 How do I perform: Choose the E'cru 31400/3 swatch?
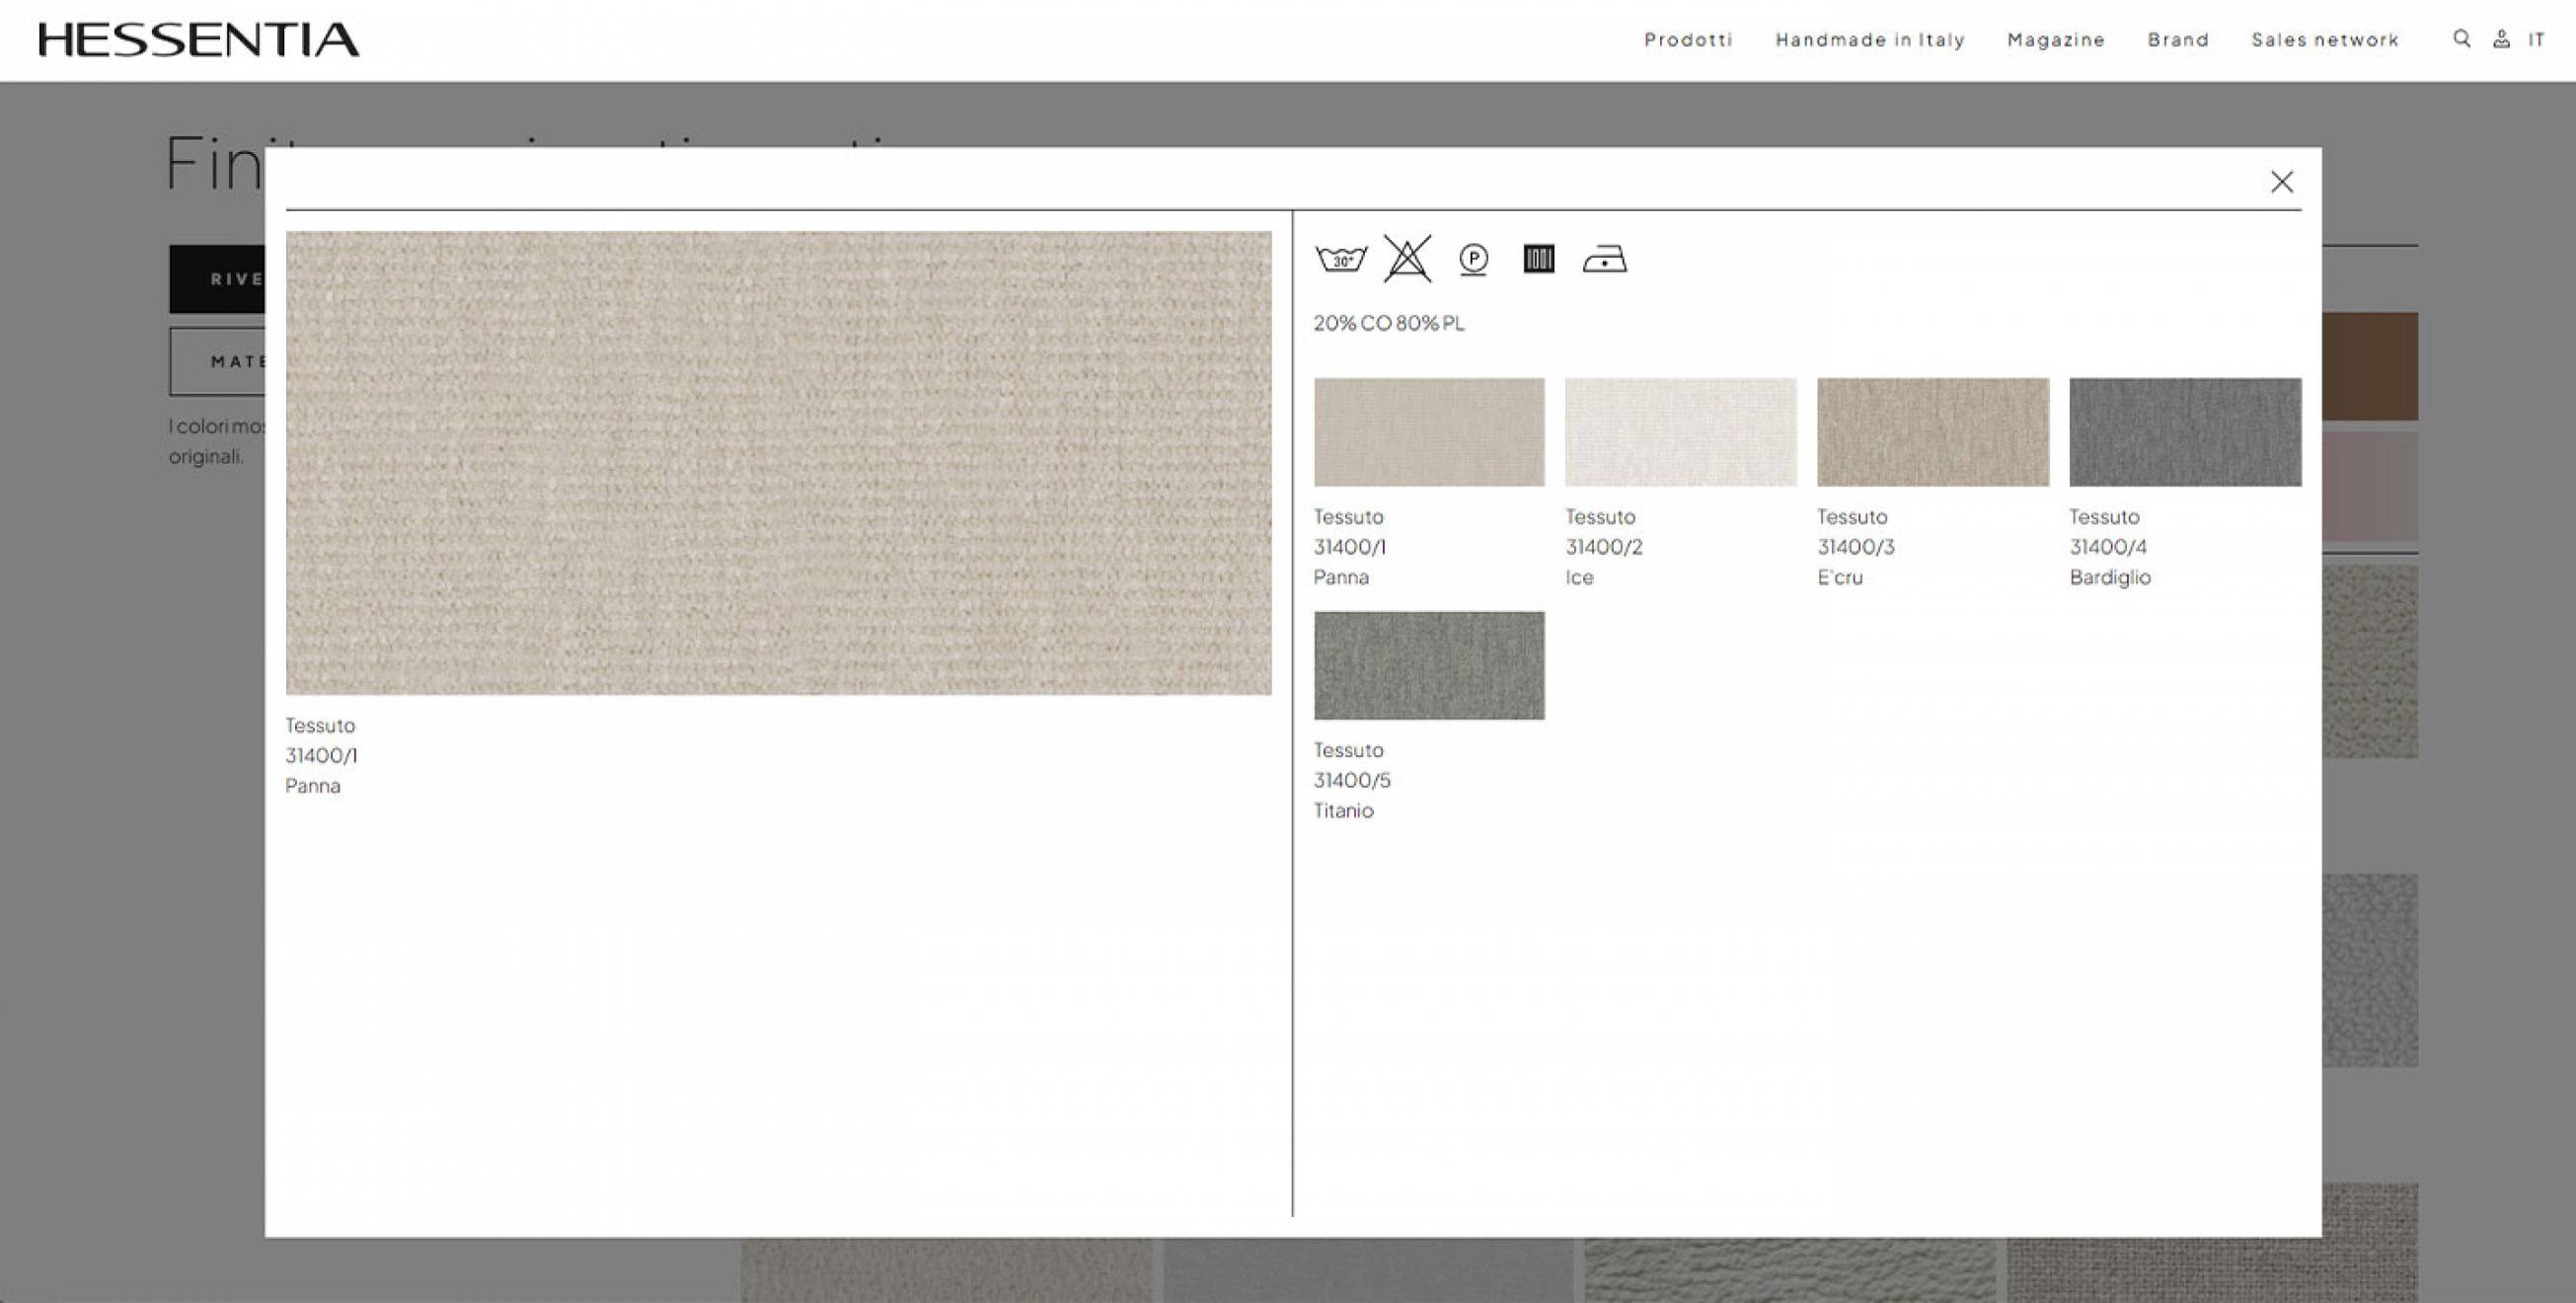pyautogui.click(x=1932, y=432)
